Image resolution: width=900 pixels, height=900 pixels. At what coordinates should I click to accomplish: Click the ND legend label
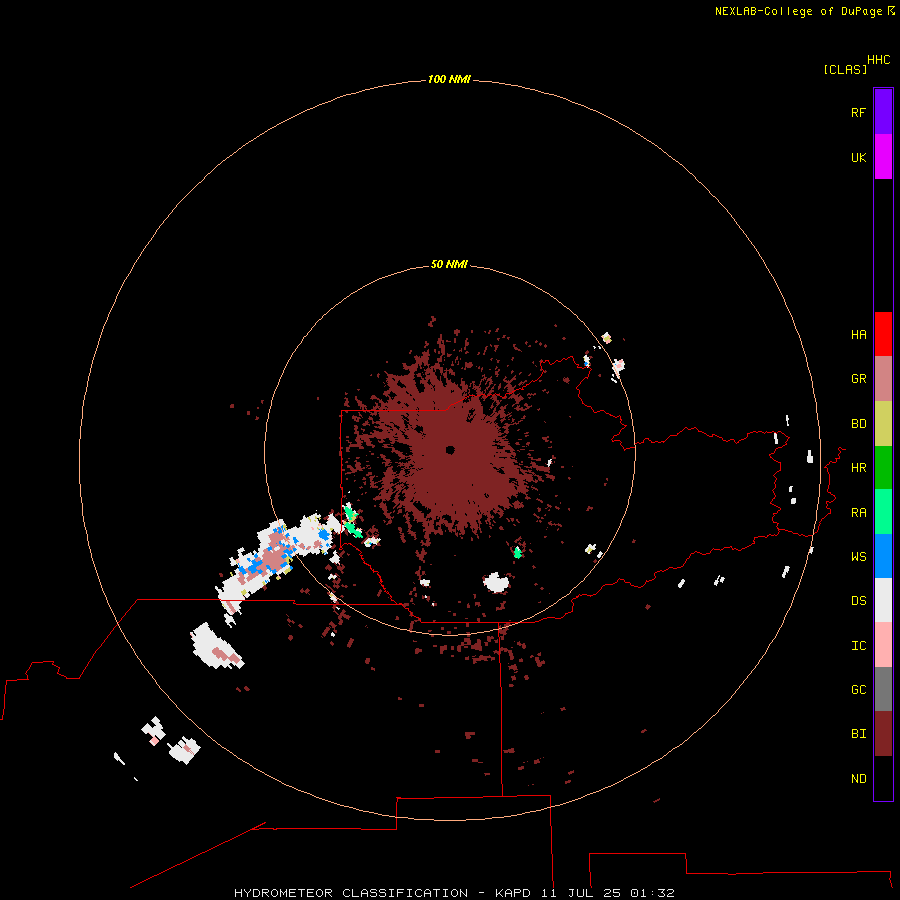[858, 779]
